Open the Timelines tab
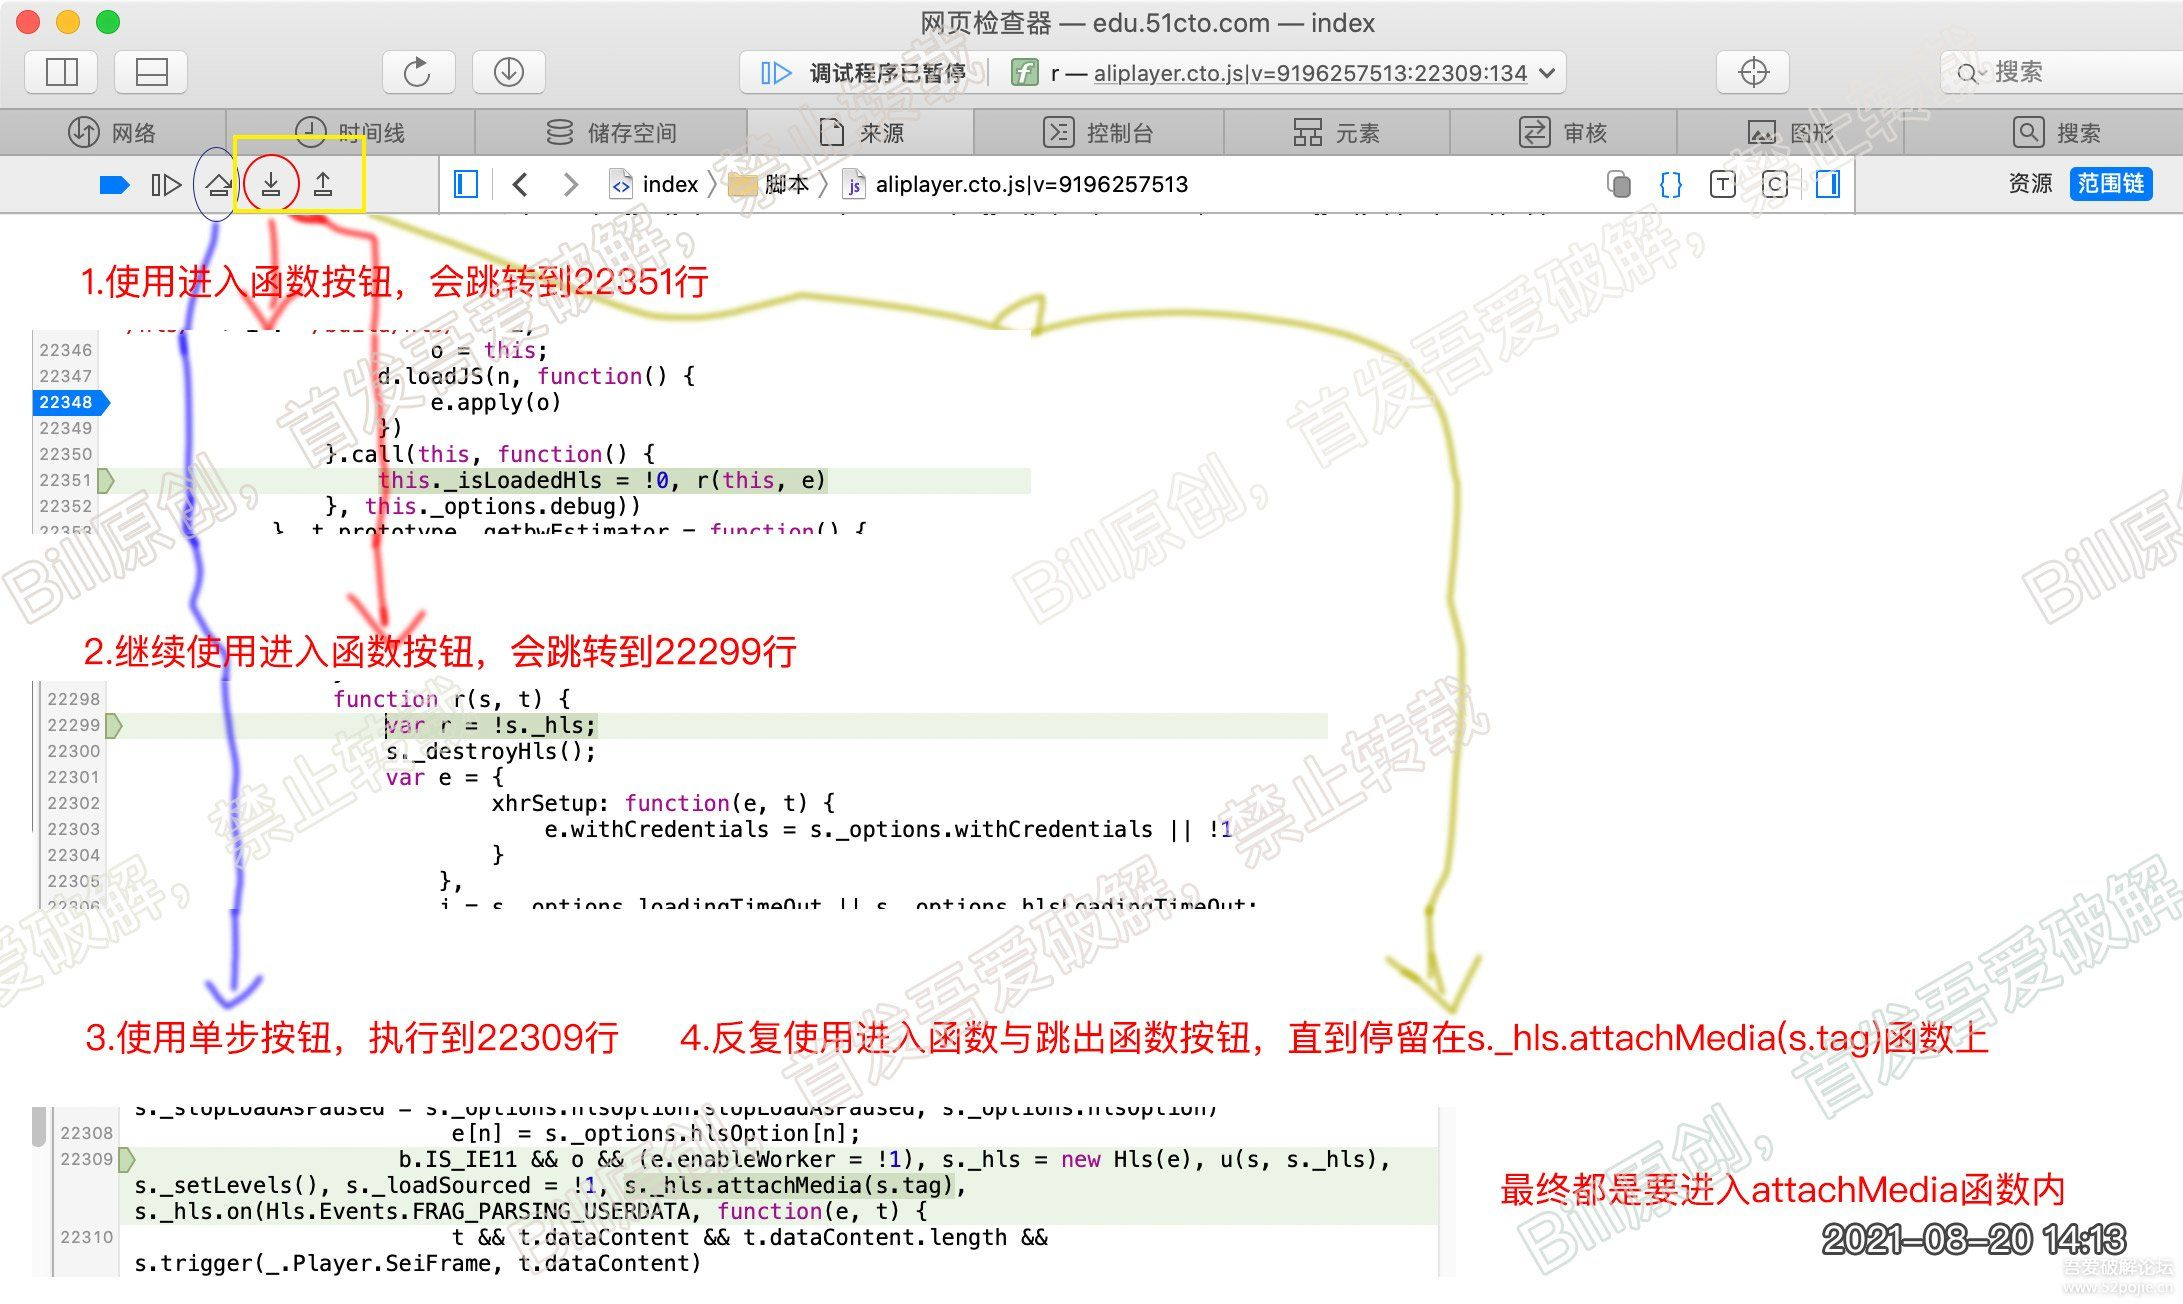 coord(350,132)
